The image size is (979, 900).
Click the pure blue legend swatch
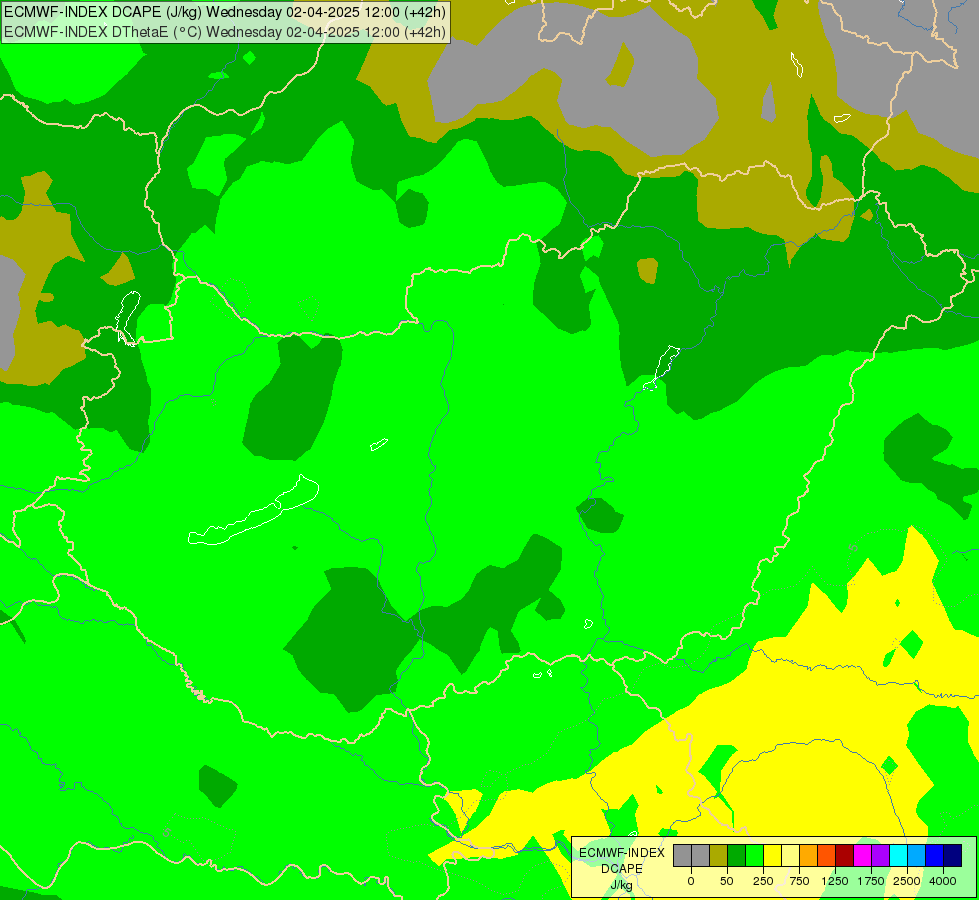(x=935, y=856)
